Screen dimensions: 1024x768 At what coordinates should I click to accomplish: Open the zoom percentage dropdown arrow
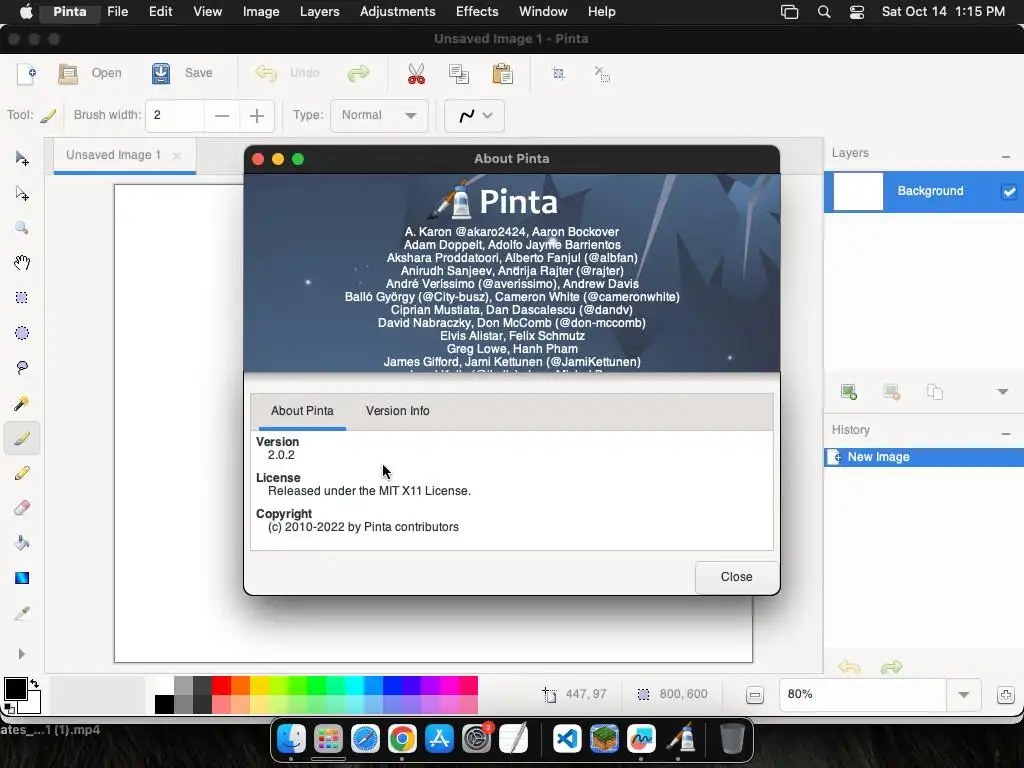[x=963, y=694]
